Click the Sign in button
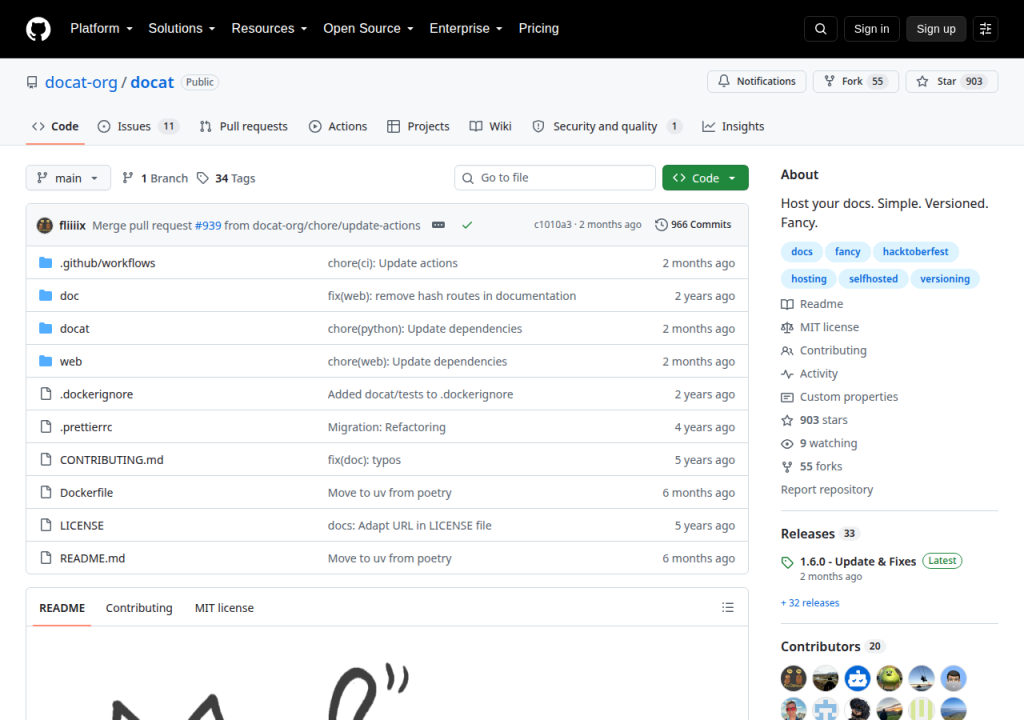This screenshot has width=1024, height=720. click(x=871, y=29)
